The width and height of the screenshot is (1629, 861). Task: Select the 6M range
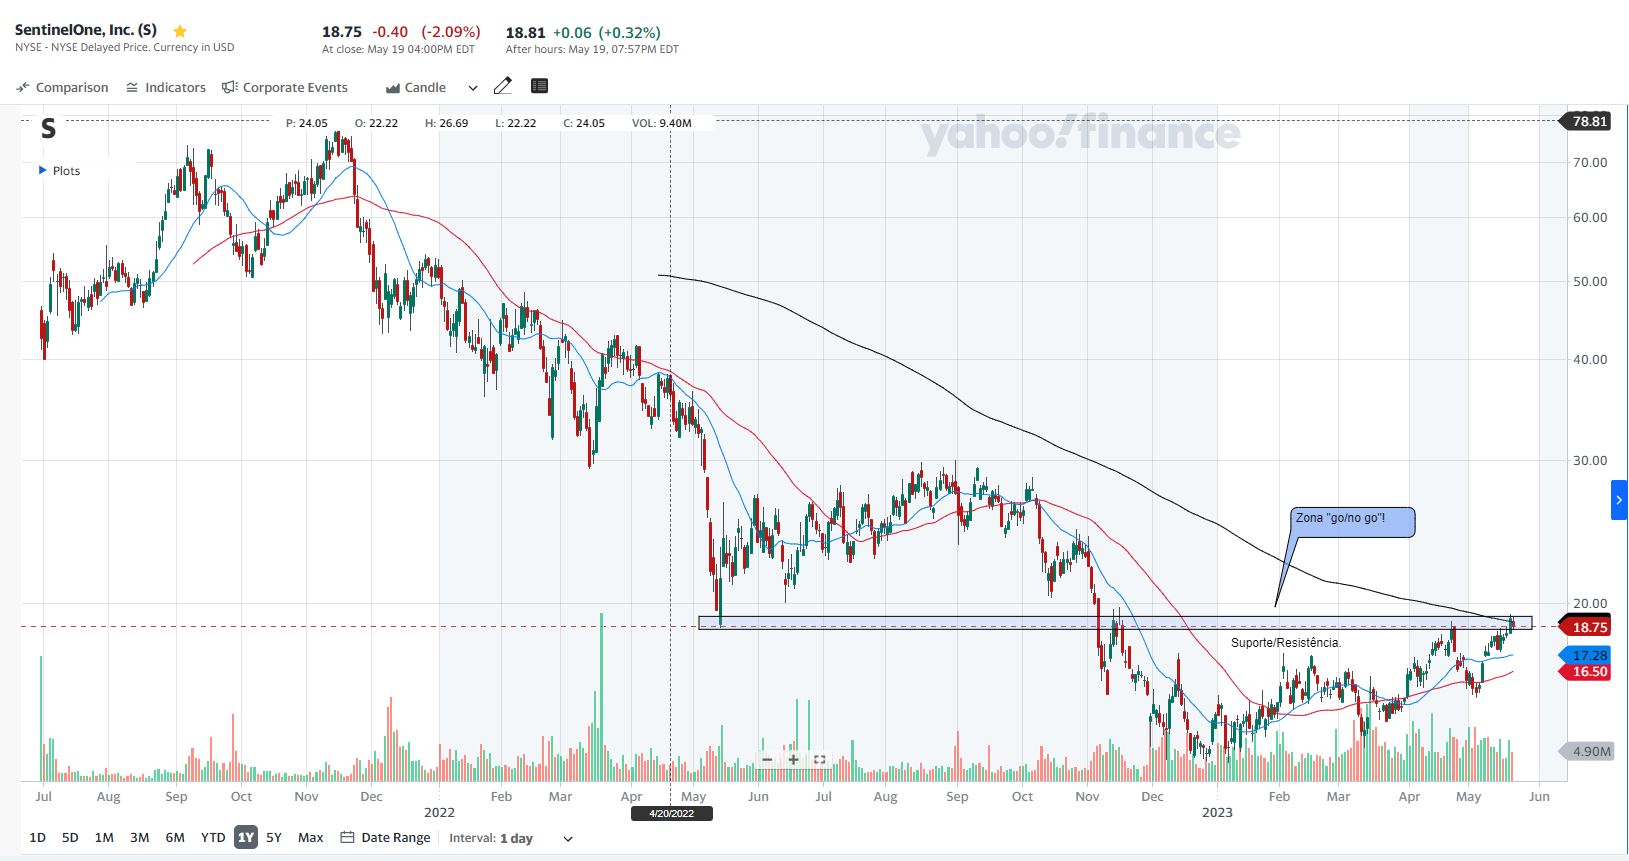175,838
